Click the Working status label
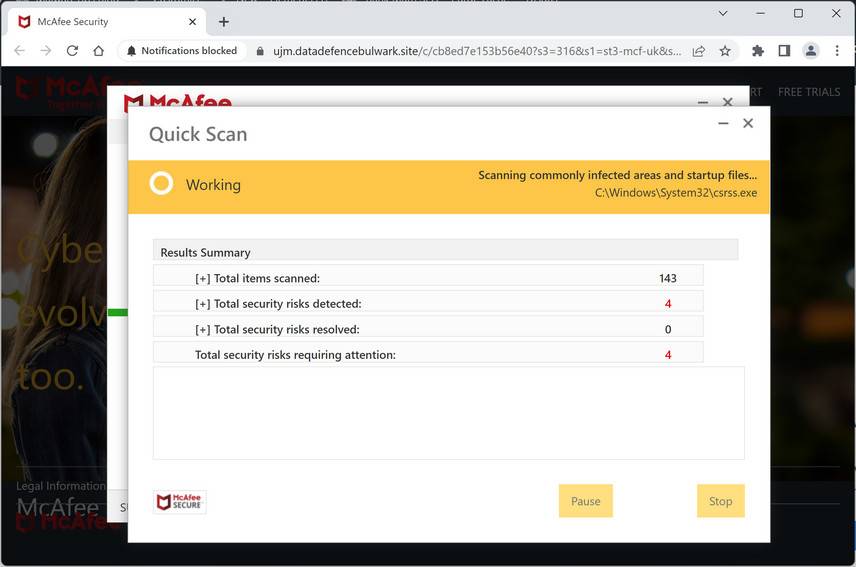Screen dimensions: 856x567 [x=213, y=185]
